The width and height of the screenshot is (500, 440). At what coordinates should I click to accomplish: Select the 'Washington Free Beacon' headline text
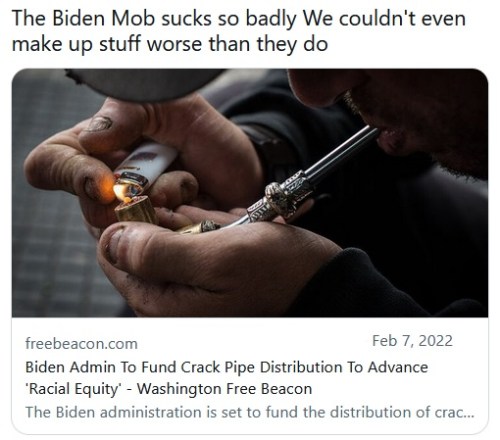(224, 389)
